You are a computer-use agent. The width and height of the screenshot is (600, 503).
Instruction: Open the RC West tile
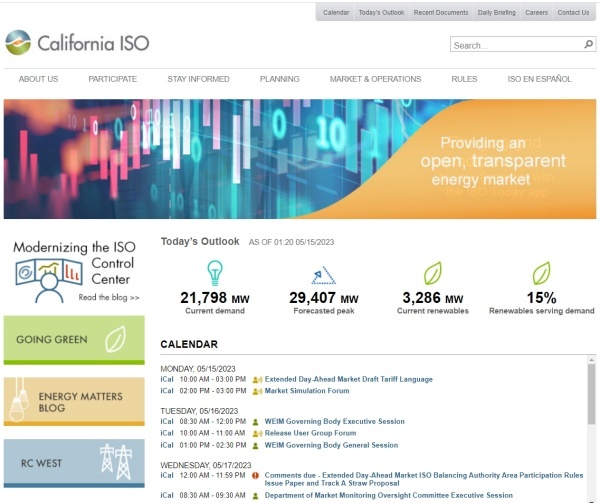pos(74,463)
